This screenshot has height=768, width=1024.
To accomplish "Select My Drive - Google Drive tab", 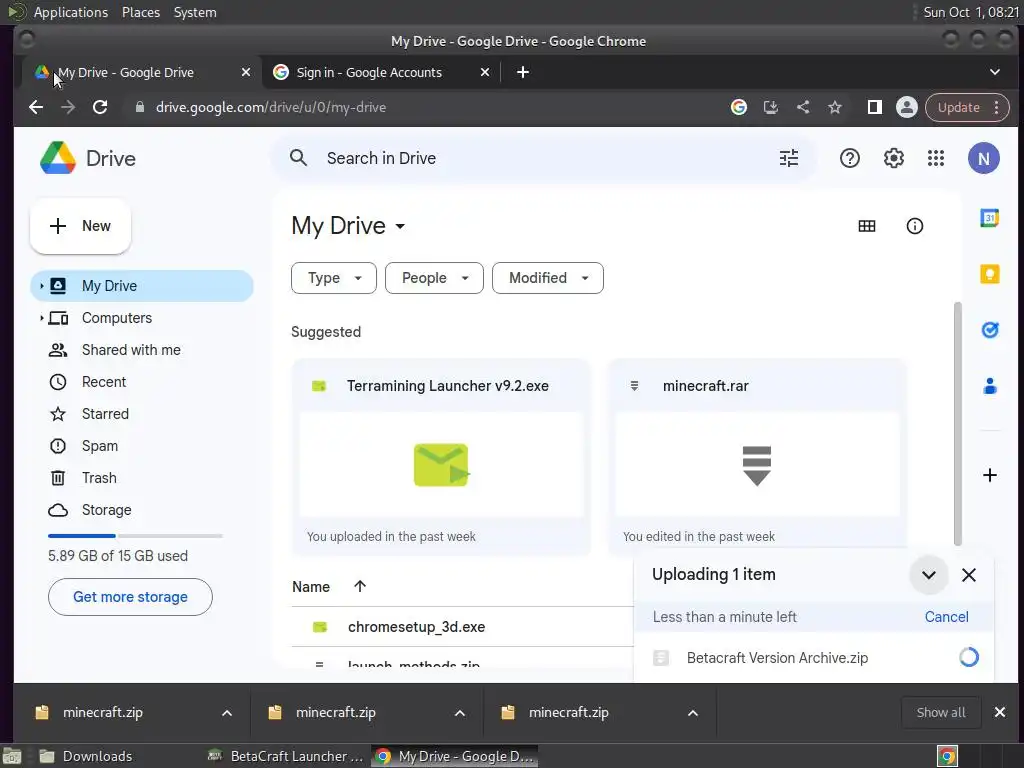I will pyautogui.click(x=142, y=72).
